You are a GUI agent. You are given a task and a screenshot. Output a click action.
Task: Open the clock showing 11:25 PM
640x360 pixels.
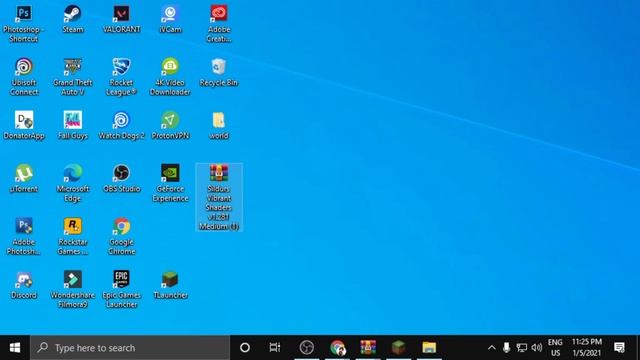[587, 348]
